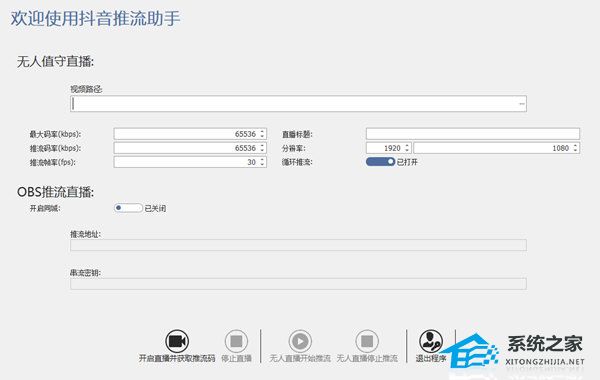Screen dimensions: 600x380
Task: Click the 欢迎使用抖音推流助手 title text
Action: [x=95, y=18]
